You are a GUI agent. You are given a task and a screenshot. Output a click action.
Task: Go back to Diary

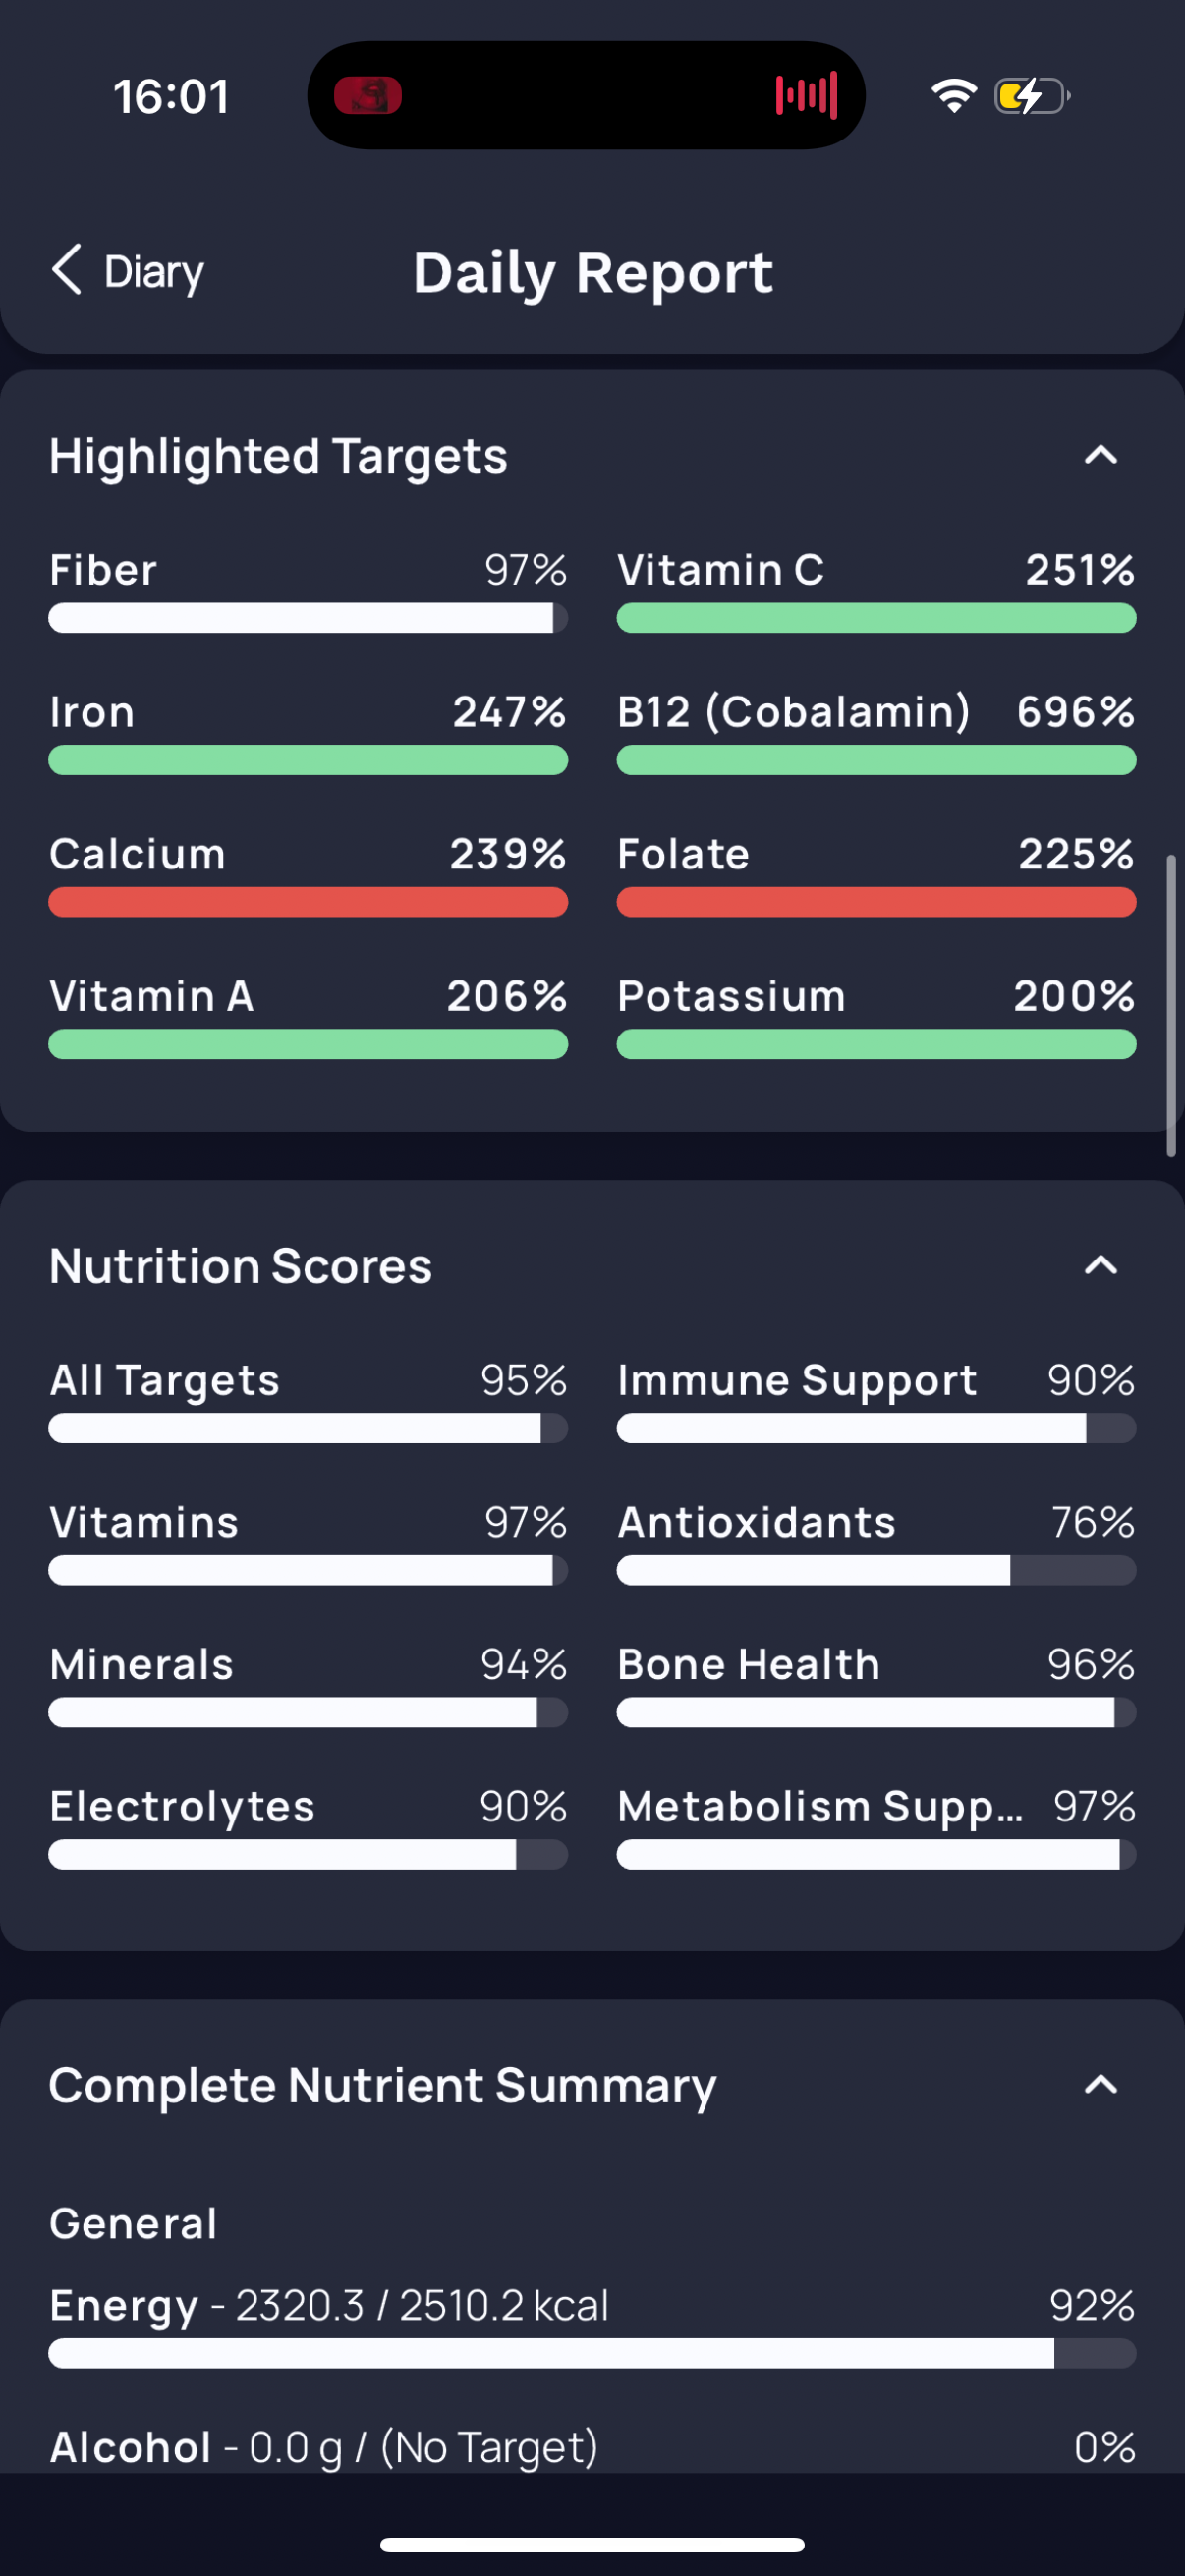click(x=127, y=271)
